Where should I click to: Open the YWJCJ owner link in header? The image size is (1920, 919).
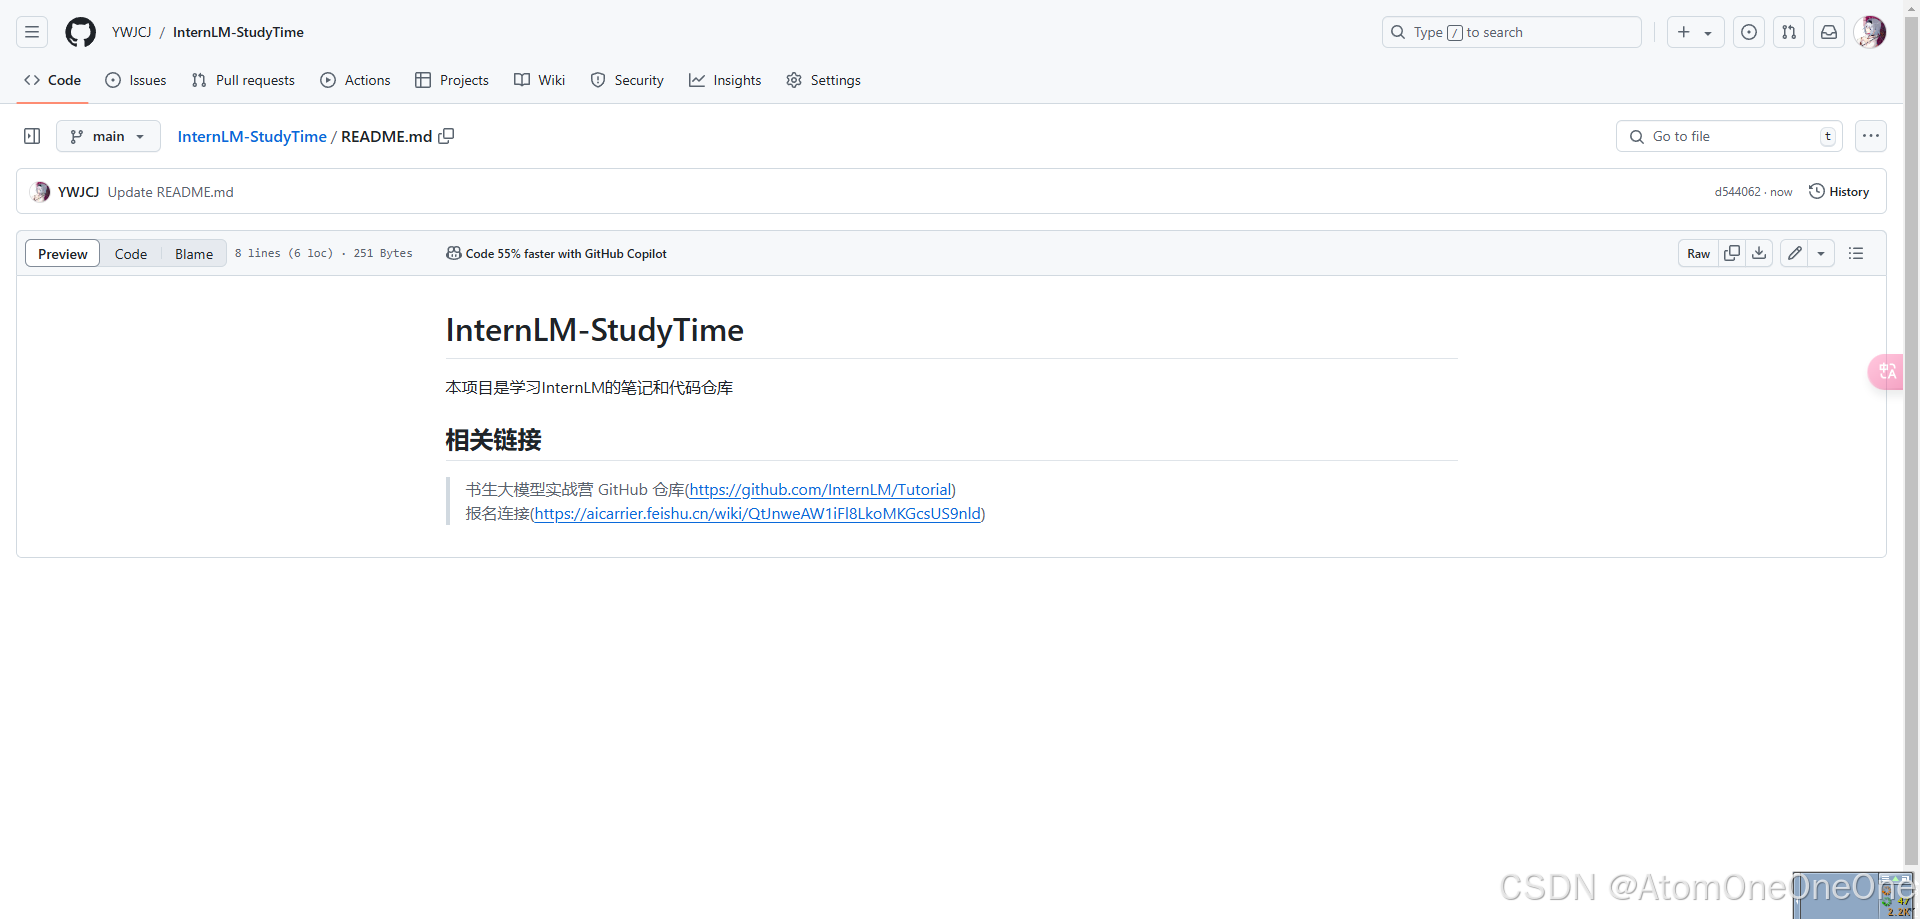tap(131, 32)
